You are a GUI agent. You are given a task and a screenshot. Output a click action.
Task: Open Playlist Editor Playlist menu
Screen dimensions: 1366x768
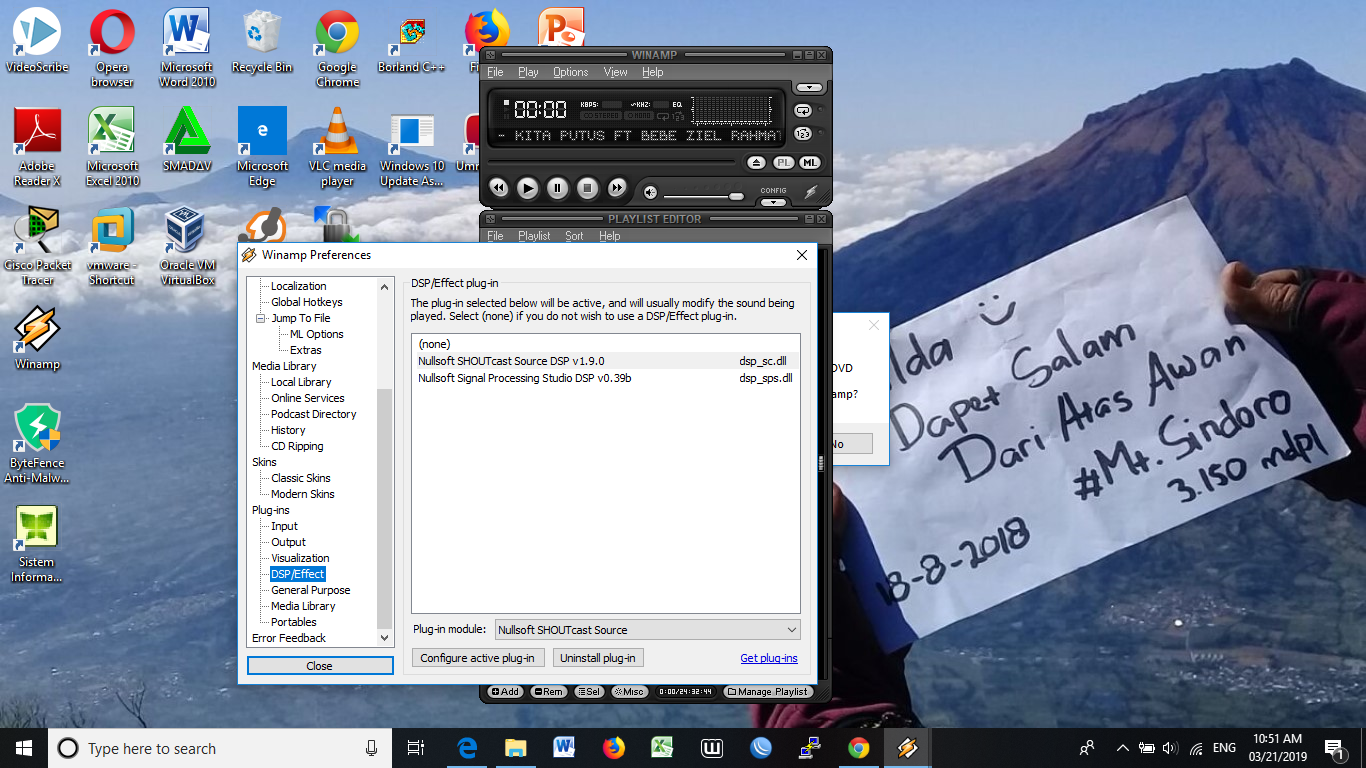click(534, 236)
